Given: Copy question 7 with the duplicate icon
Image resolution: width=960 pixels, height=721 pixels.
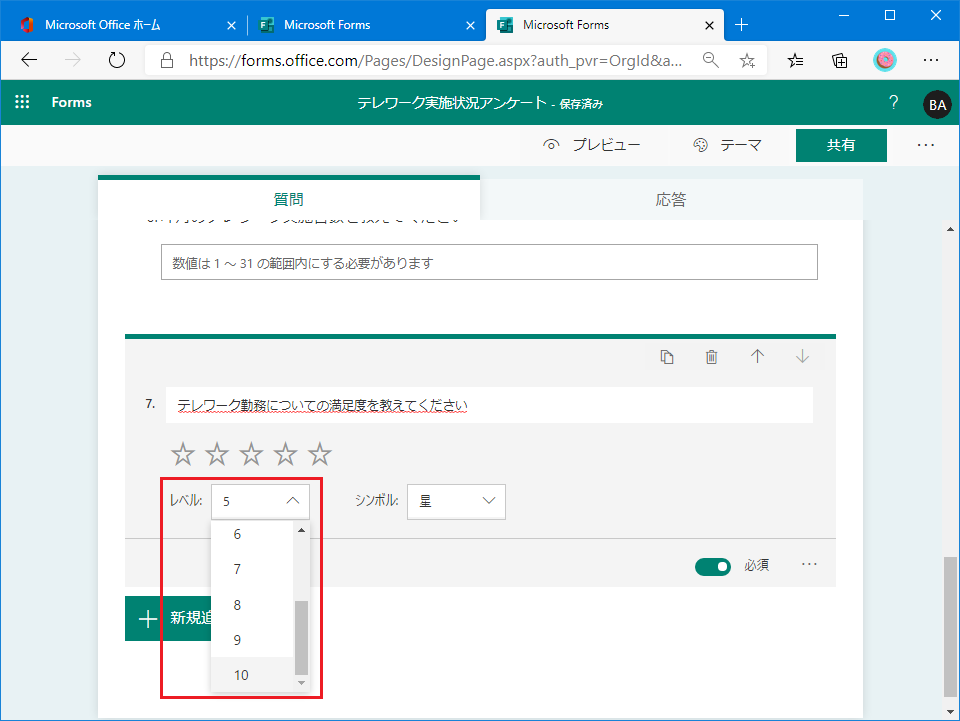Looking at the screenshot, I should (667, 357).
